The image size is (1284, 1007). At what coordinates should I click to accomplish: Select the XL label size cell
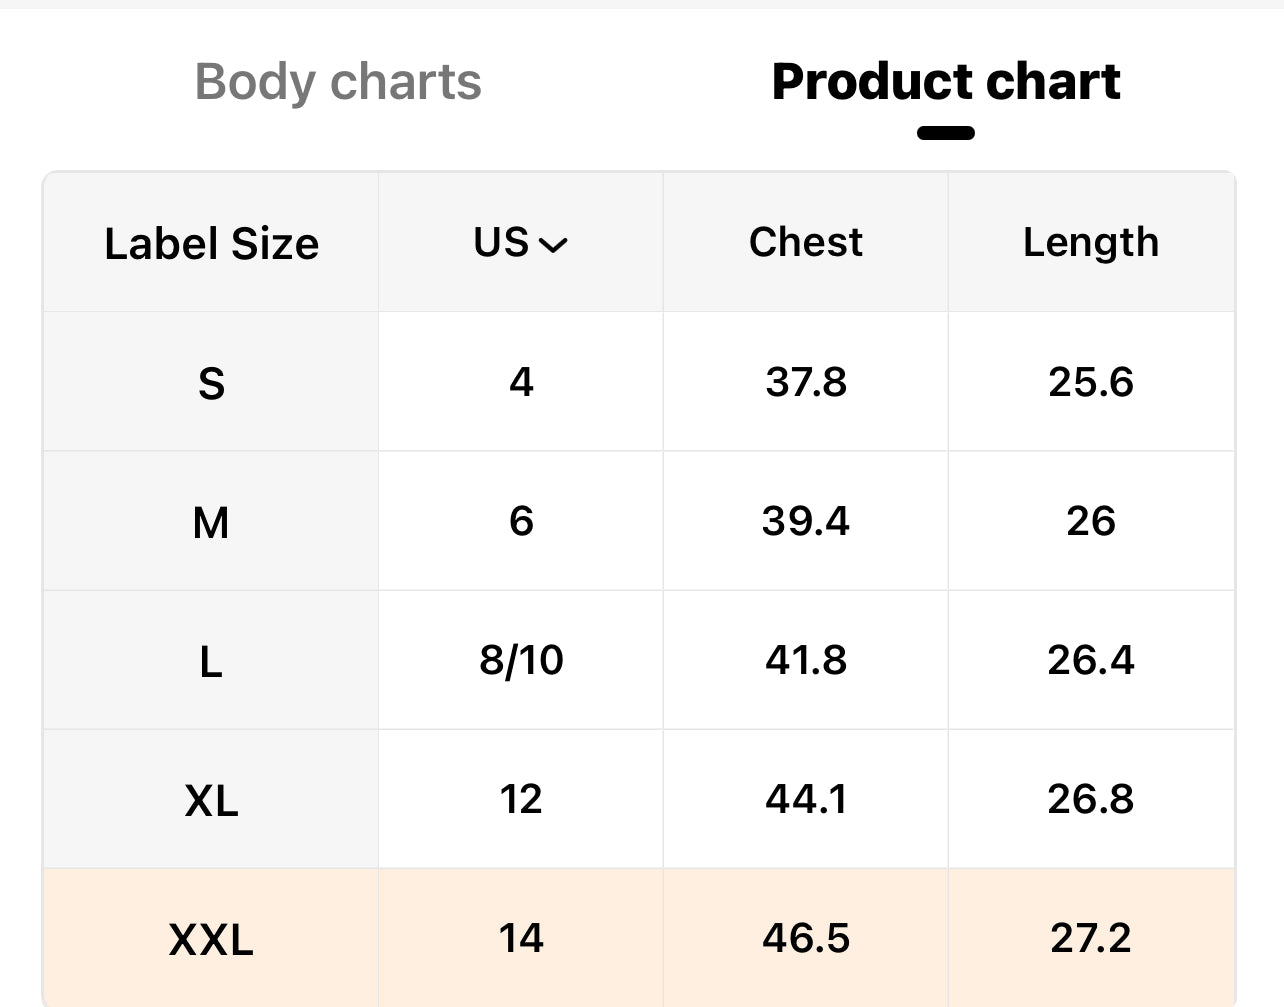click(211, 800)
